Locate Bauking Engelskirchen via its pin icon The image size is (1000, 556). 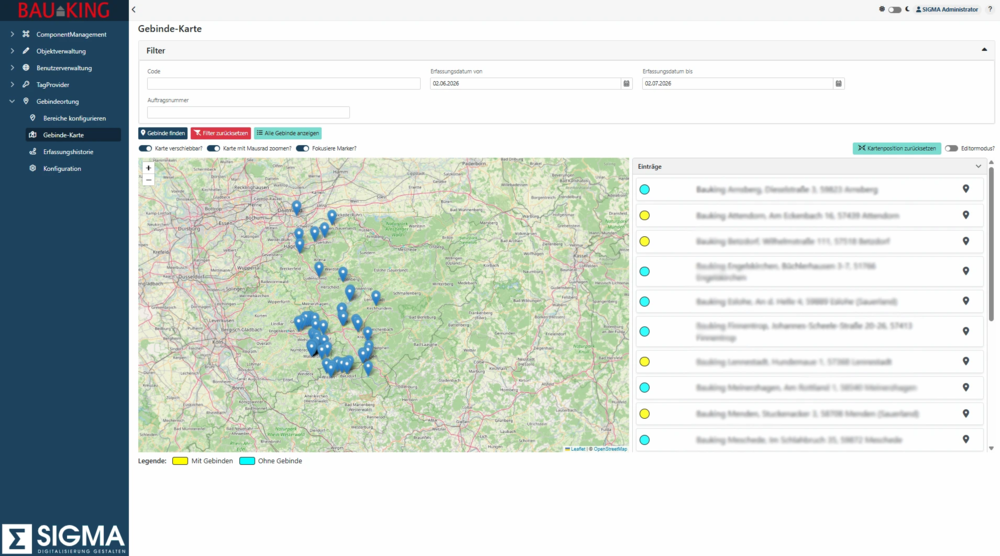click(966, 271)
